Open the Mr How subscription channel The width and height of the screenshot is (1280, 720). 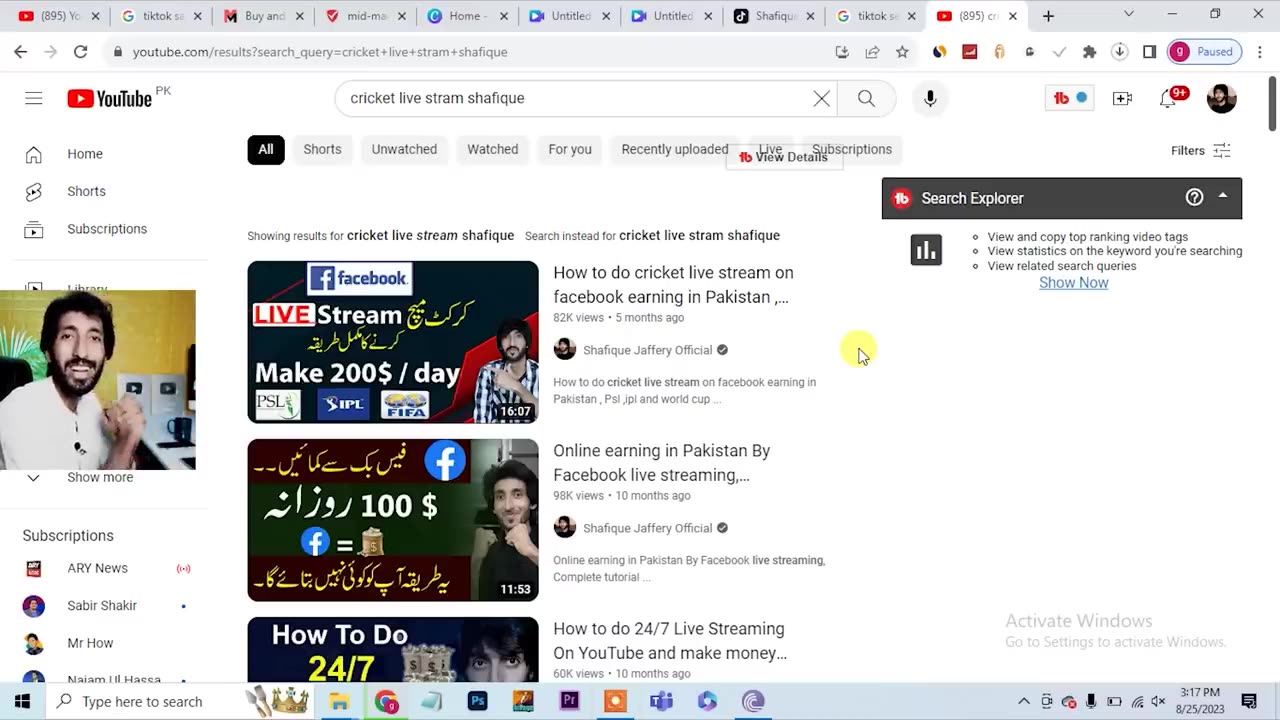pos(90,643)
